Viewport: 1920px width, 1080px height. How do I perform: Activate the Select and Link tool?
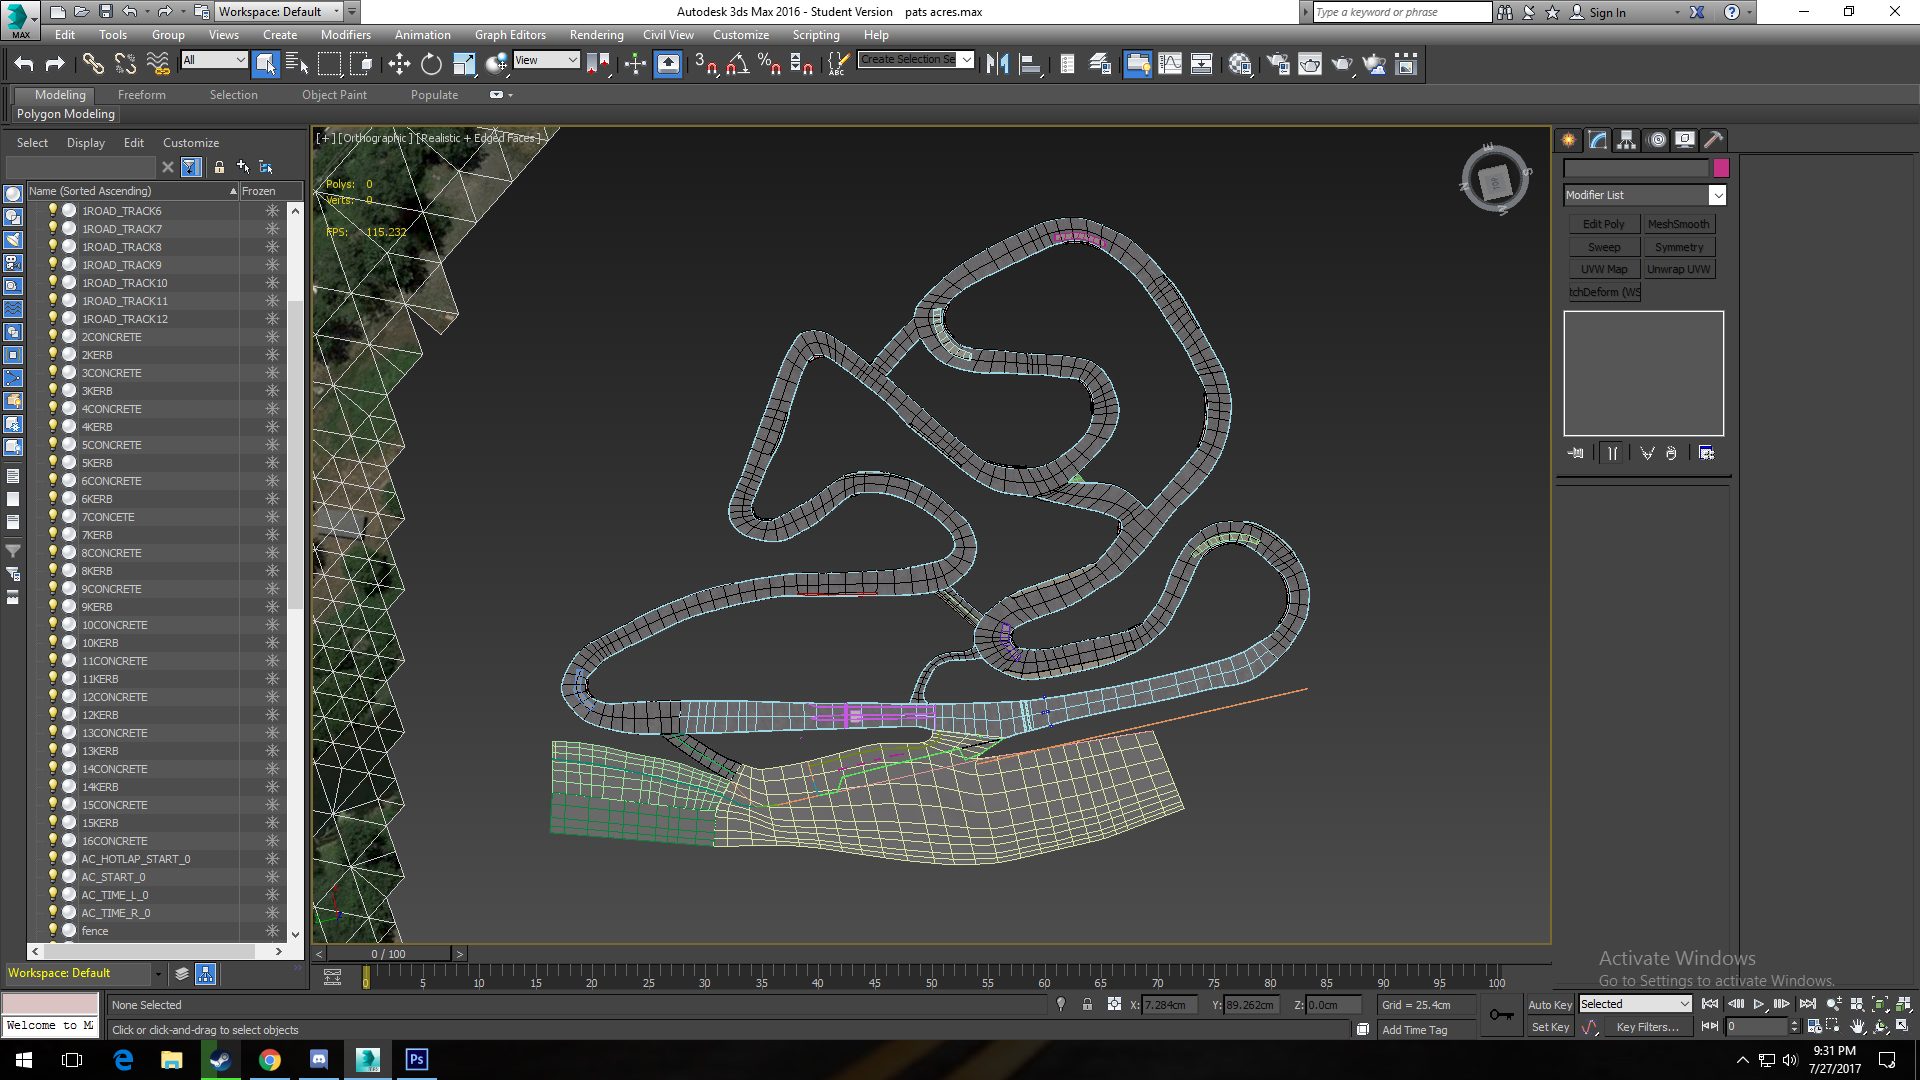[x=93, y=64]
